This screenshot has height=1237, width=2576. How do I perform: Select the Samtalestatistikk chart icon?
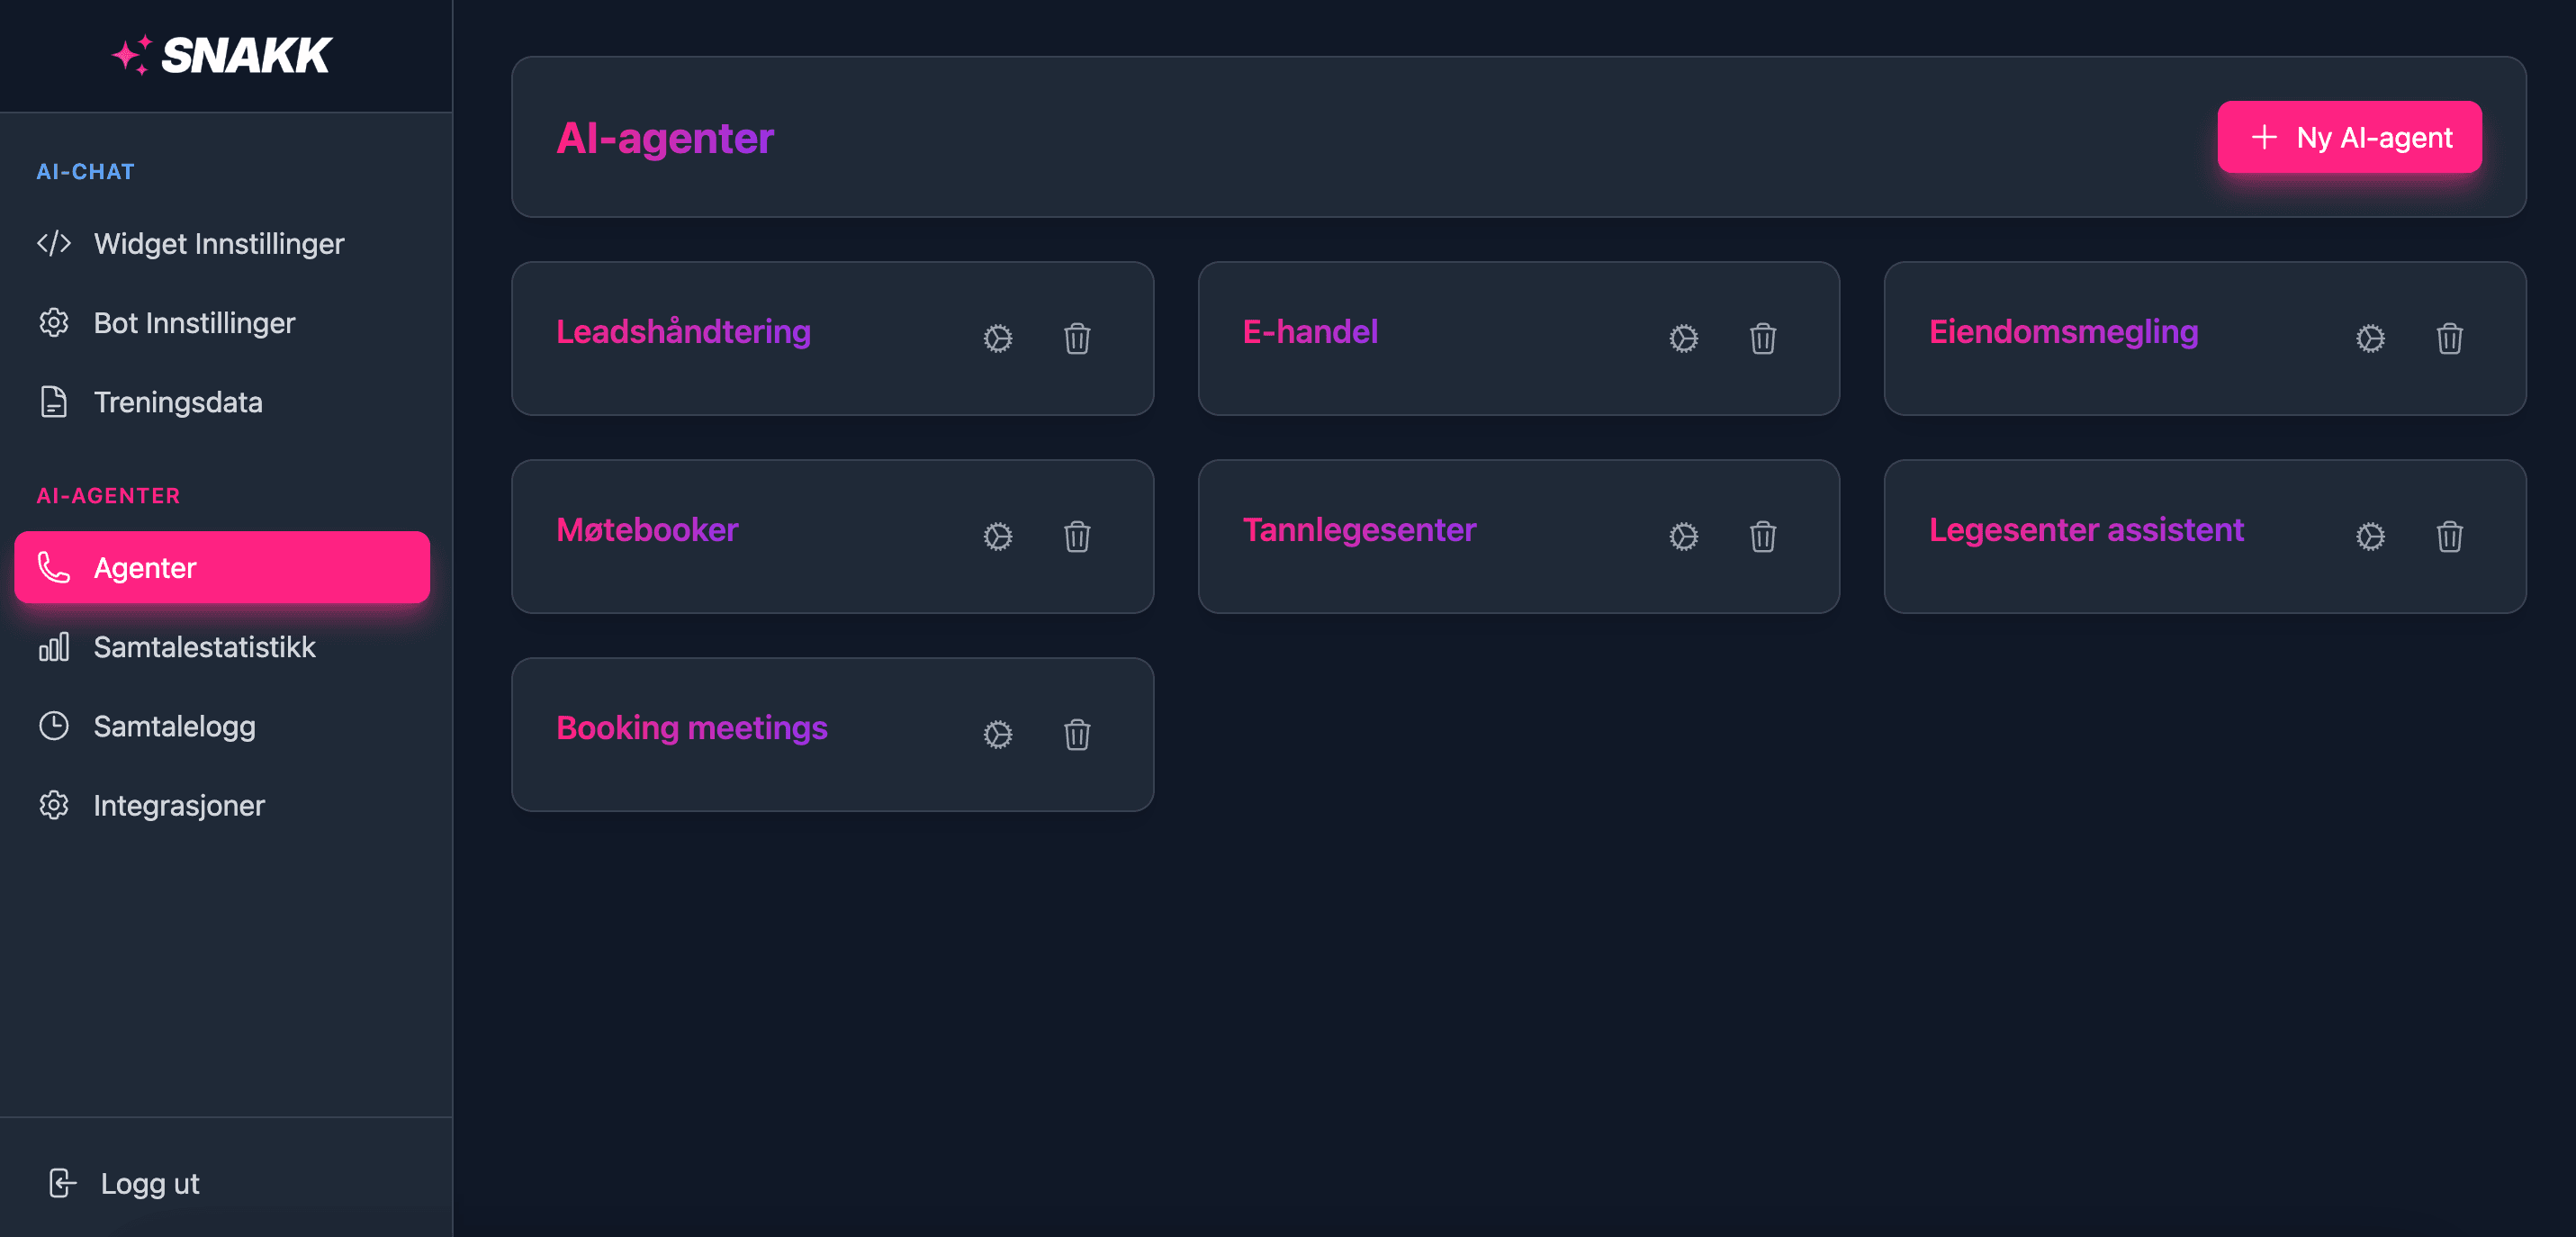click(54, 647)
